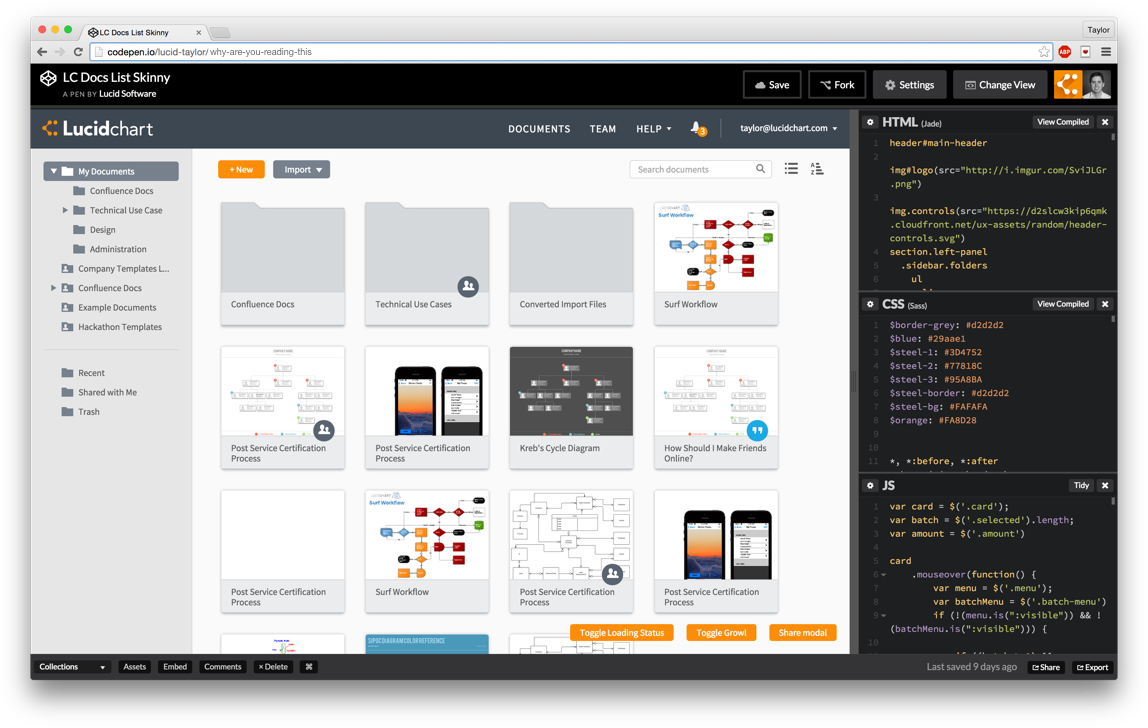
Task: Click the AdBlock extension icon
Action: pos(1065,52)
